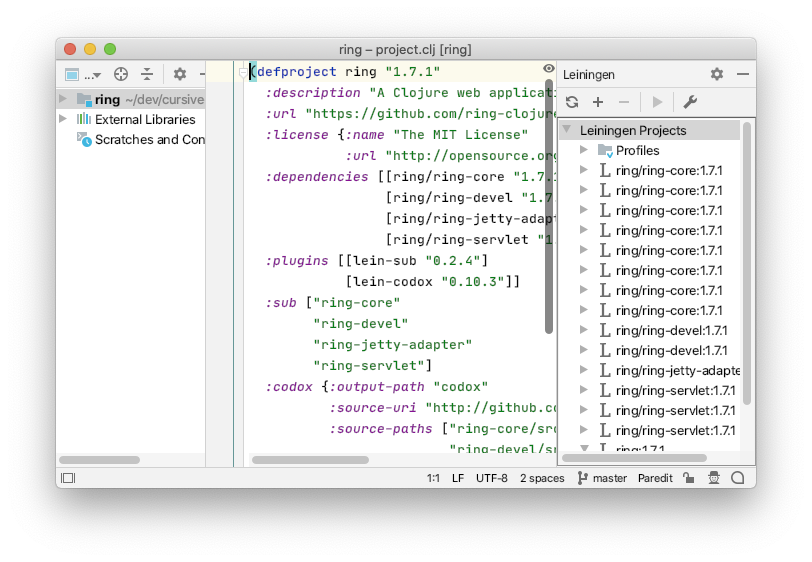Open the git branch master widget
The image size is (812, 562).
tap(602, 478)
